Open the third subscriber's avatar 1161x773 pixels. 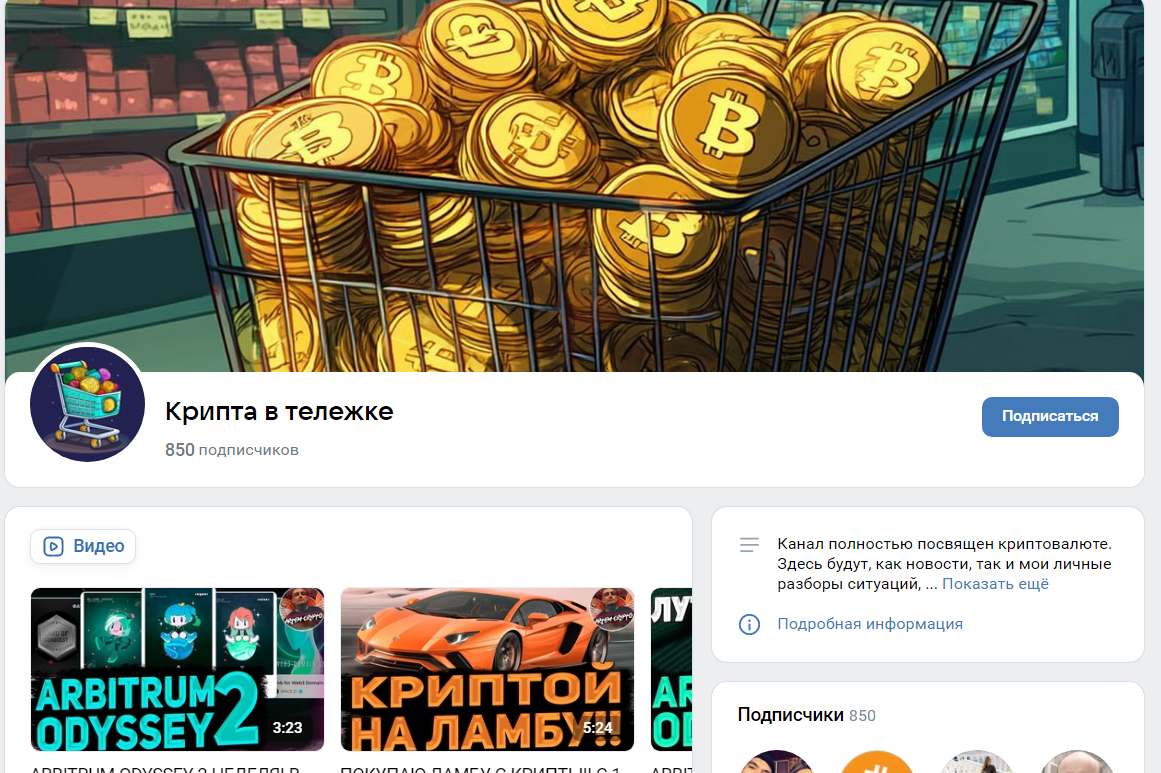(x=977, y=762)
